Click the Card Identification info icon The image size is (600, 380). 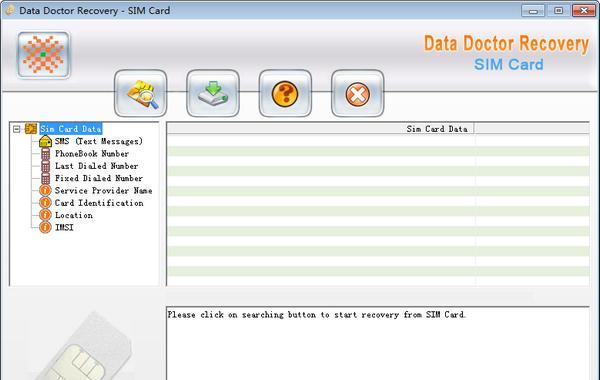[x=45, y=202]
